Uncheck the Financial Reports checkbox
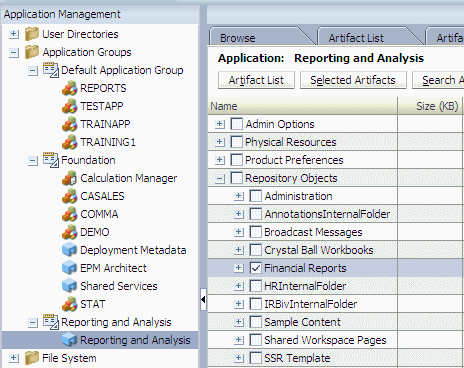This screenshot has width=464, height=368. 255,268
